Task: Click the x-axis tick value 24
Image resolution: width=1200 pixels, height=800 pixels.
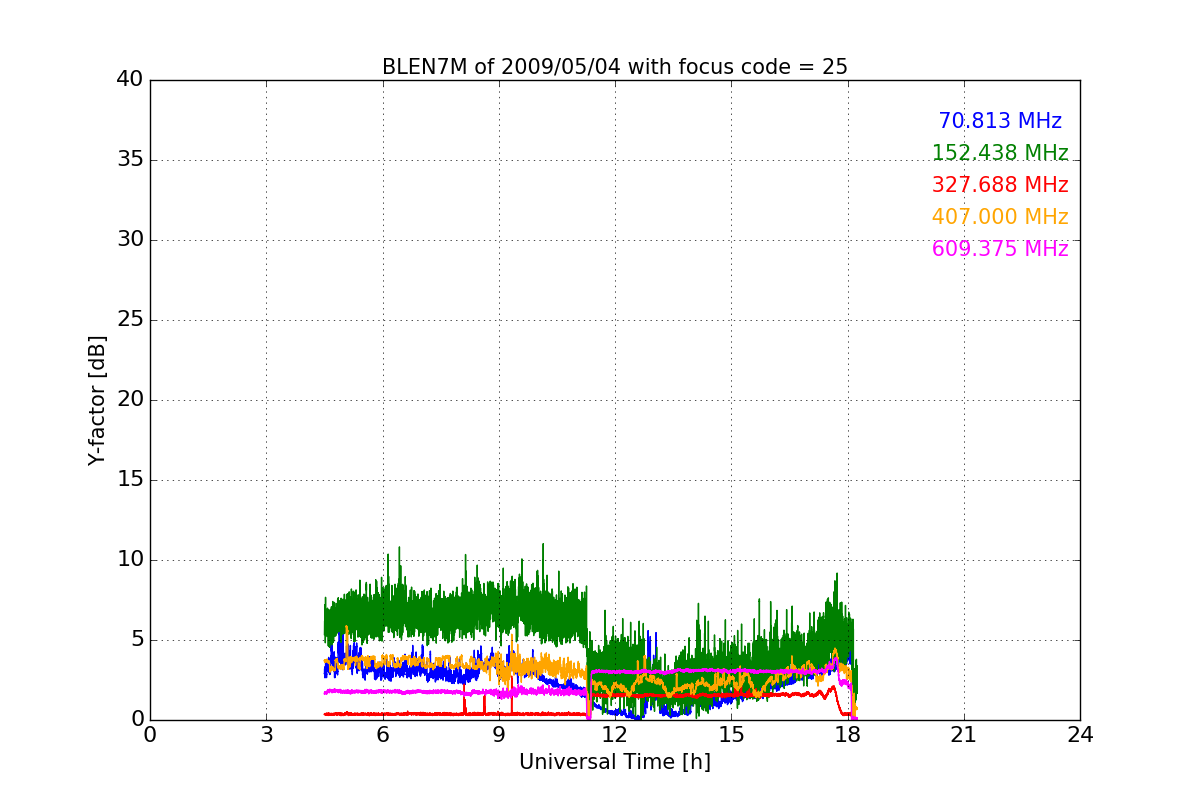Action: 1080,735
